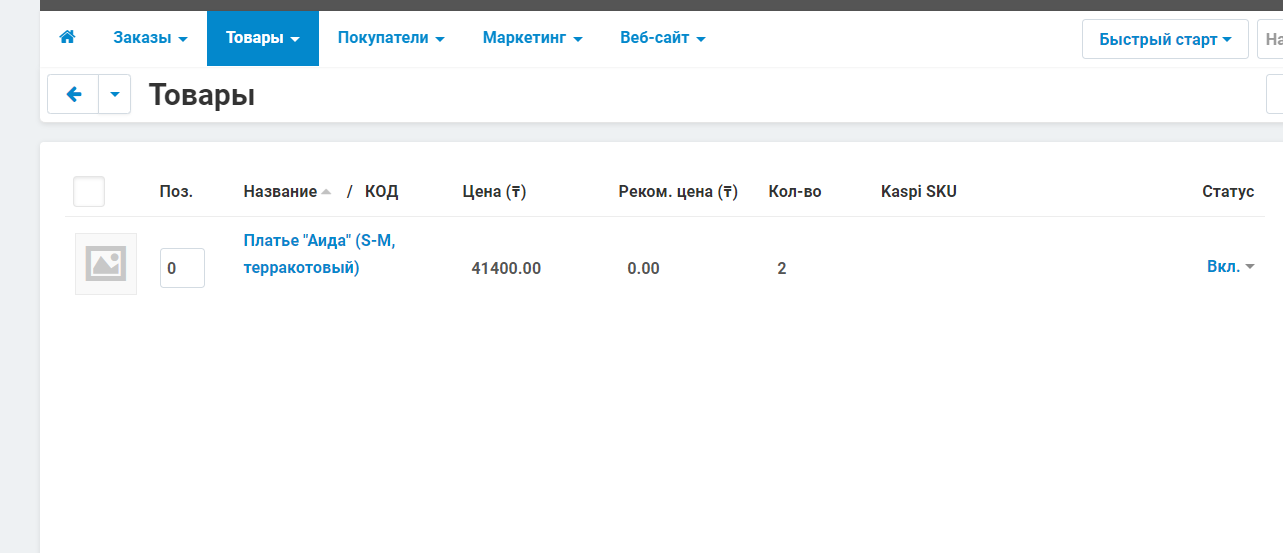Screen dimensions: 1283x553
Task: Focus the position input with value 0
Action: [x=182, y=268]
